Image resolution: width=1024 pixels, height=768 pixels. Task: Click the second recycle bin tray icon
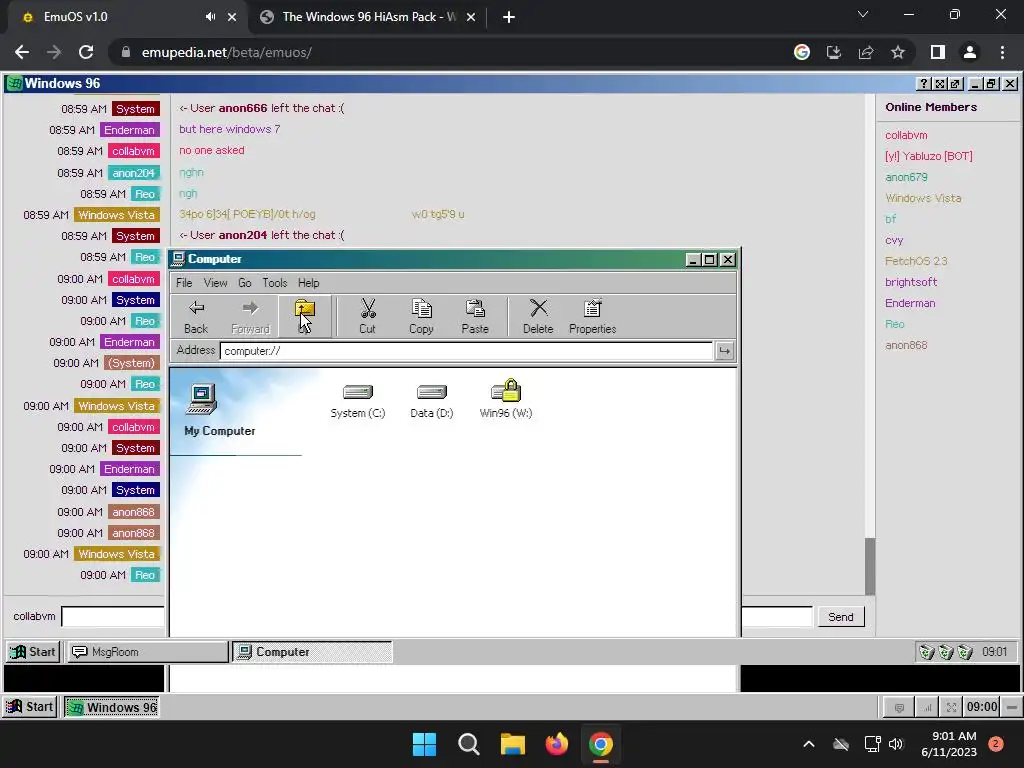pyautogui.click(x=946, y=652)
